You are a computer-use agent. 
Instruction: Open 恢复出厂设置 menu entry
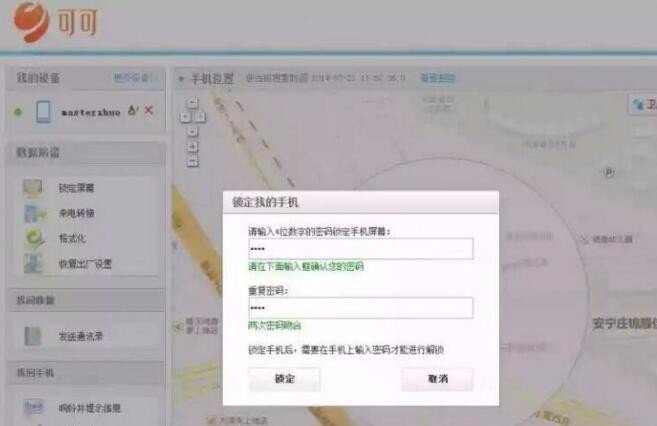point(85,264)
